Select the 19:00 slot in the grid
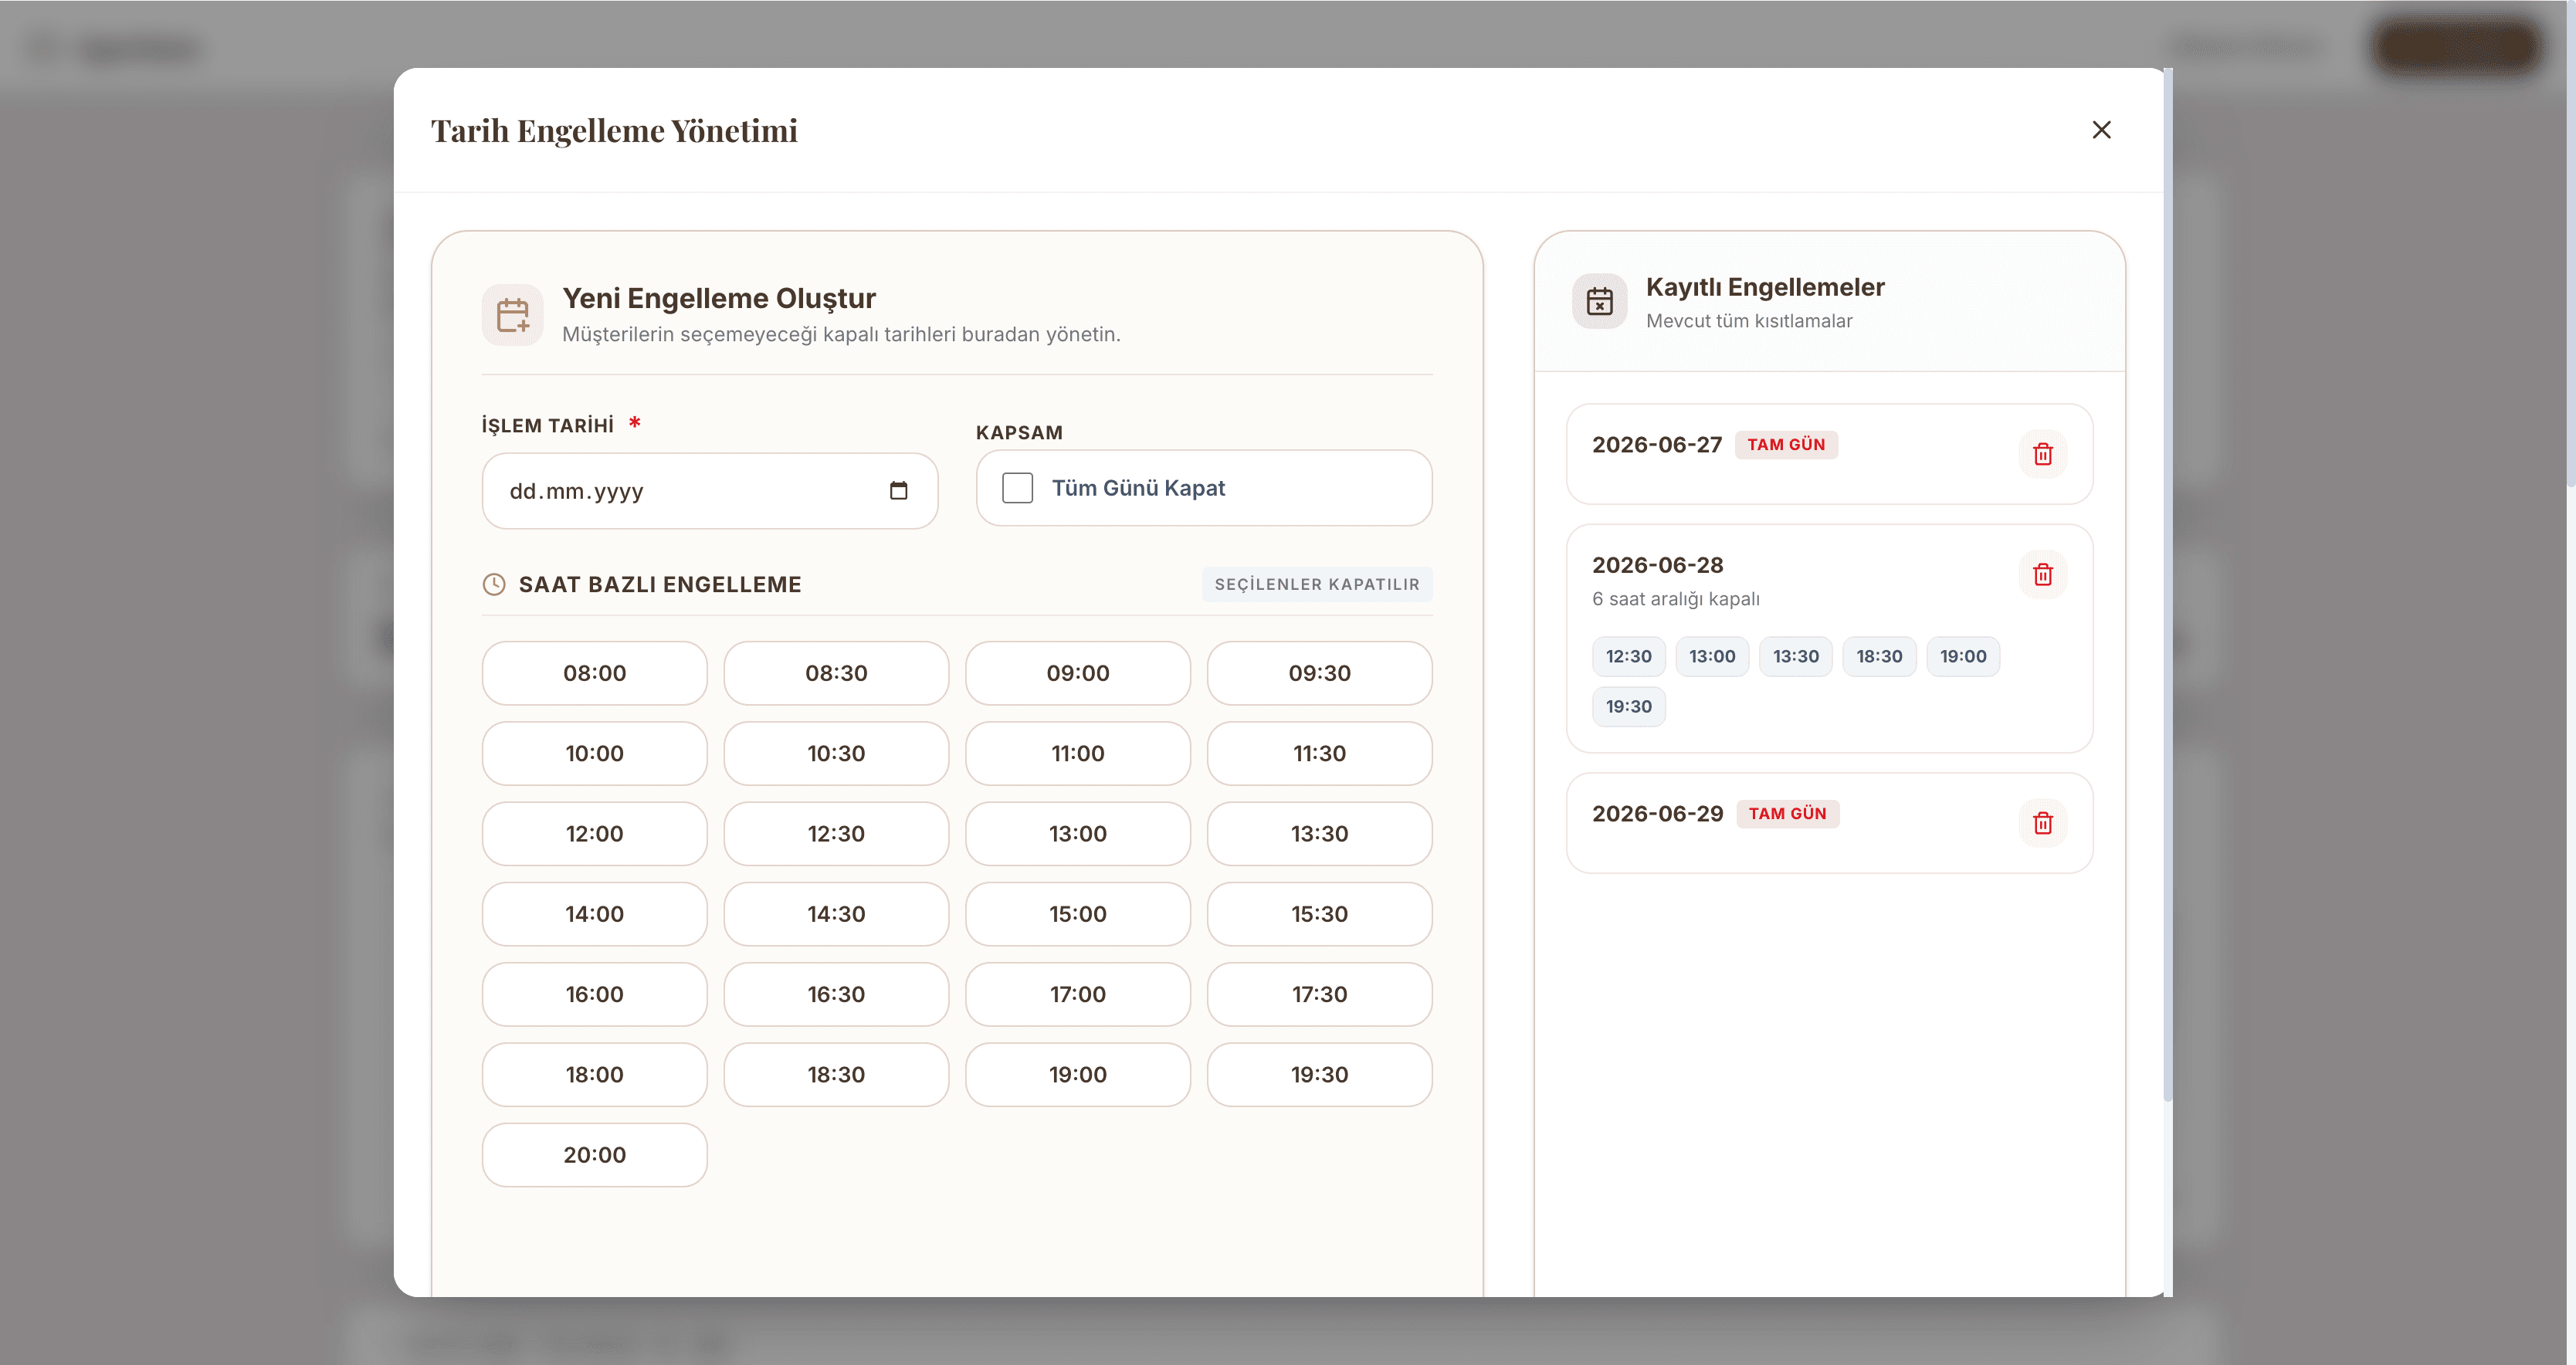Screen dimensions: 2576x1365 [1077, 1075]
